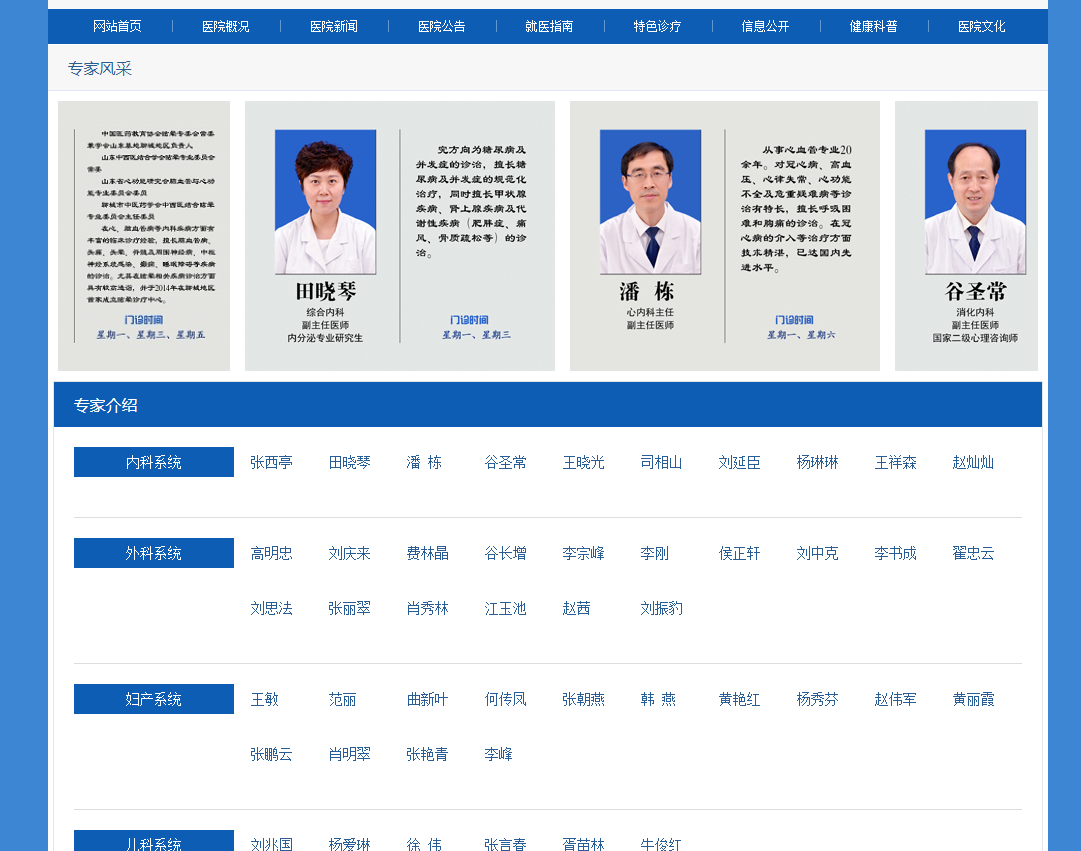Click doctor 肖秀林 link
The width and height of the screenshot is (1081, 851).
[x=427, y=608]
